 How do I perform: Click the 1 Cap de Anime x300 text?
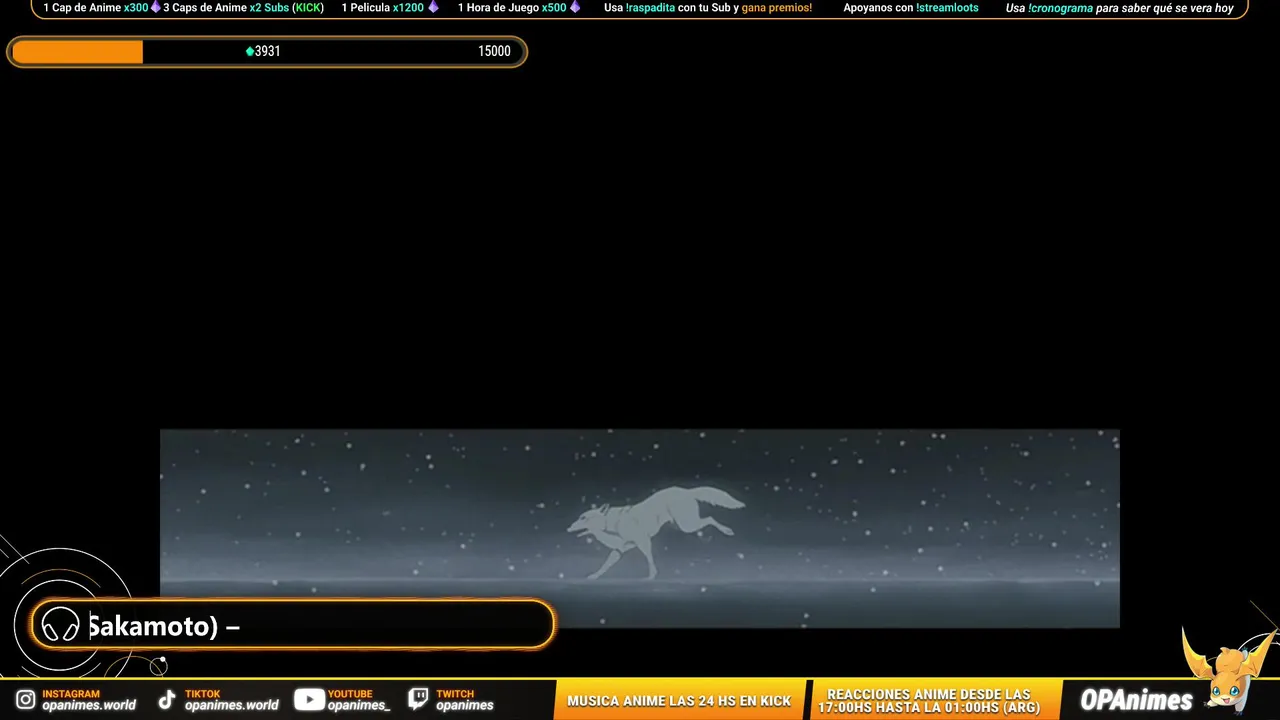[96, 8]
